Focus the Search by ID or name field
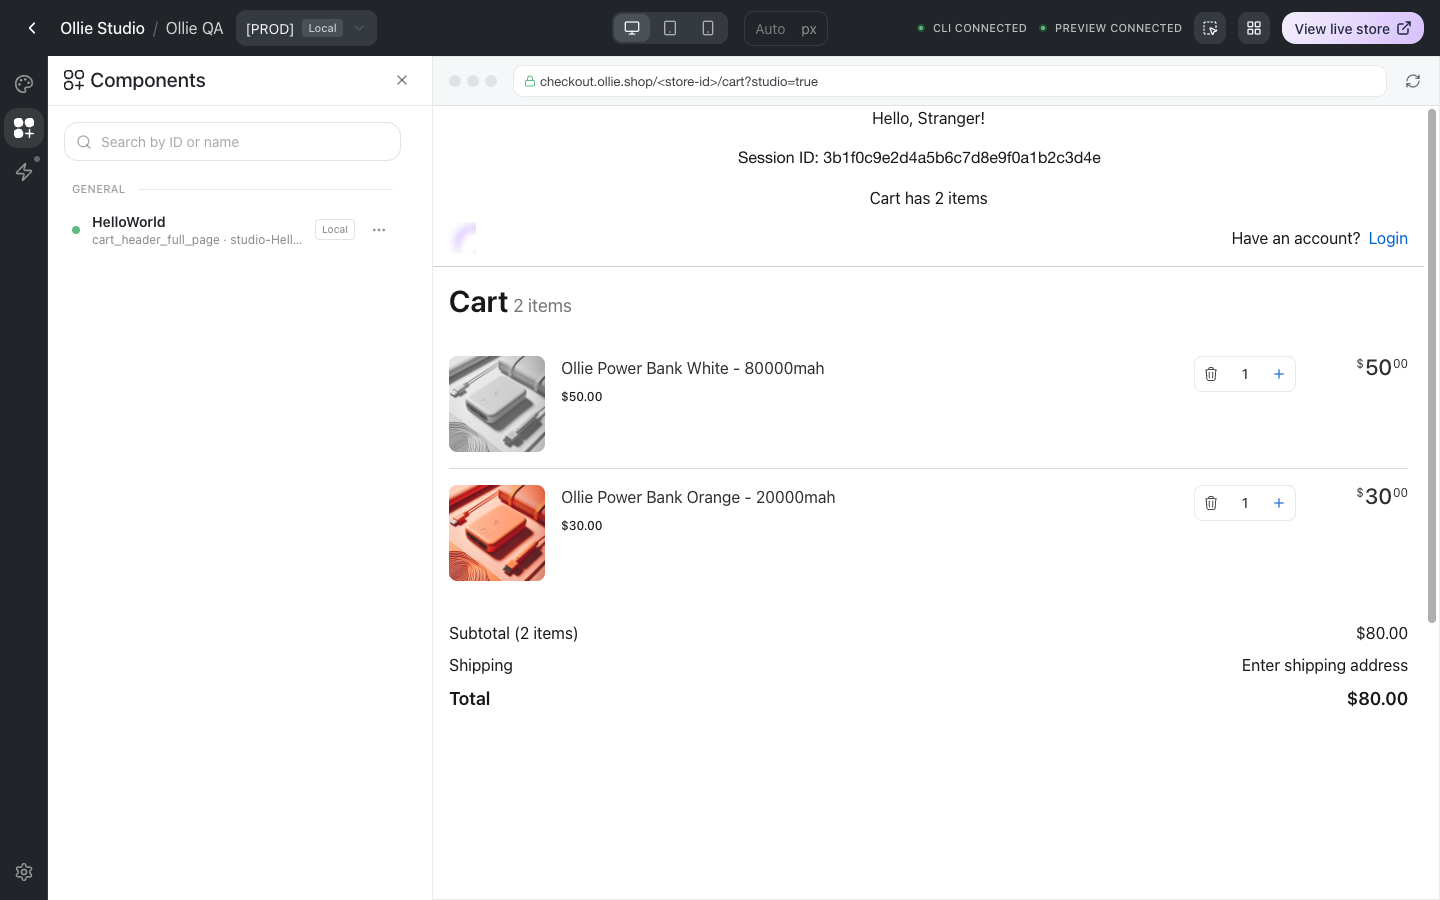The image size is (1440, 900). [x=232, y=142]
